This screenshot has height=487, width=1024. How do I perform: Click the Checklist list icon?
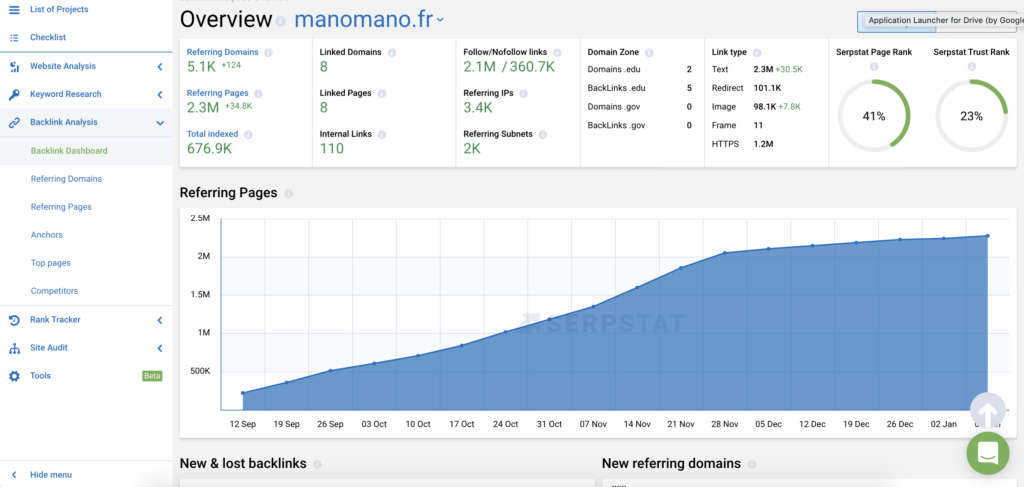click(14, 38)
